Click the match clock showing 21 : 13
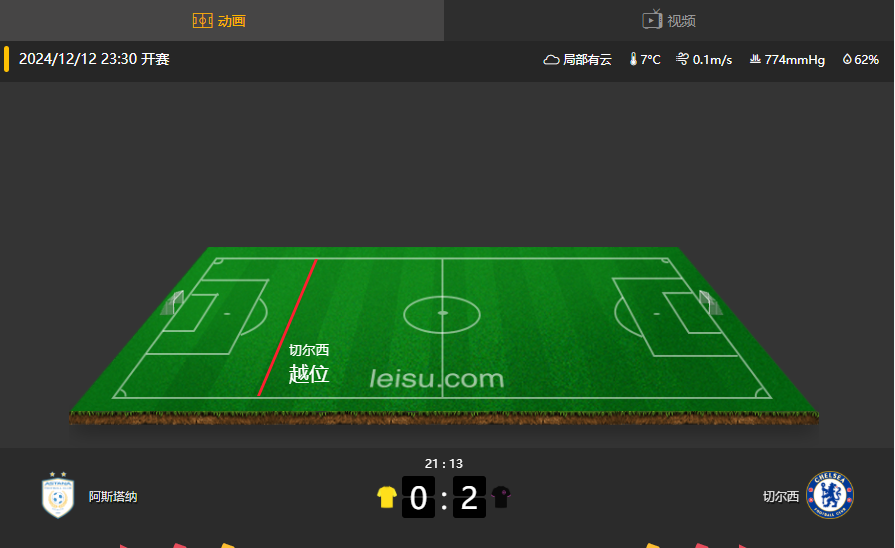The height and width of the screenshot is (548, 895). pos(444,464)
